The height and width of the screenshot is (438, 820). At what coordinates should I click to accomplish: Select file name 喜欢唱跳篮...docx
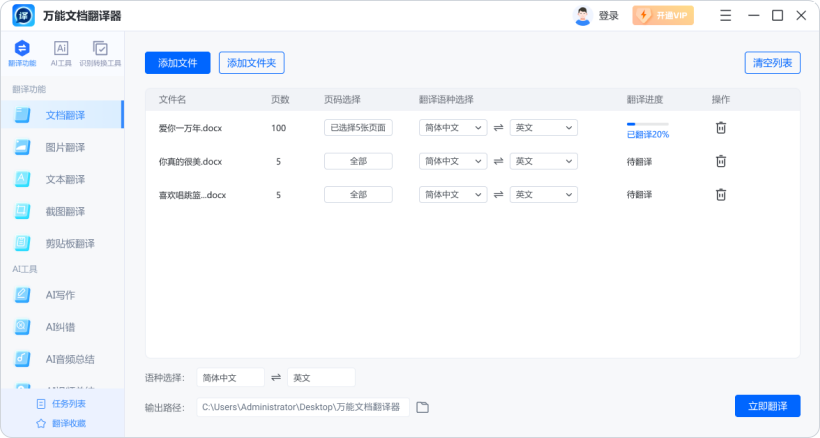click(192, 195)
